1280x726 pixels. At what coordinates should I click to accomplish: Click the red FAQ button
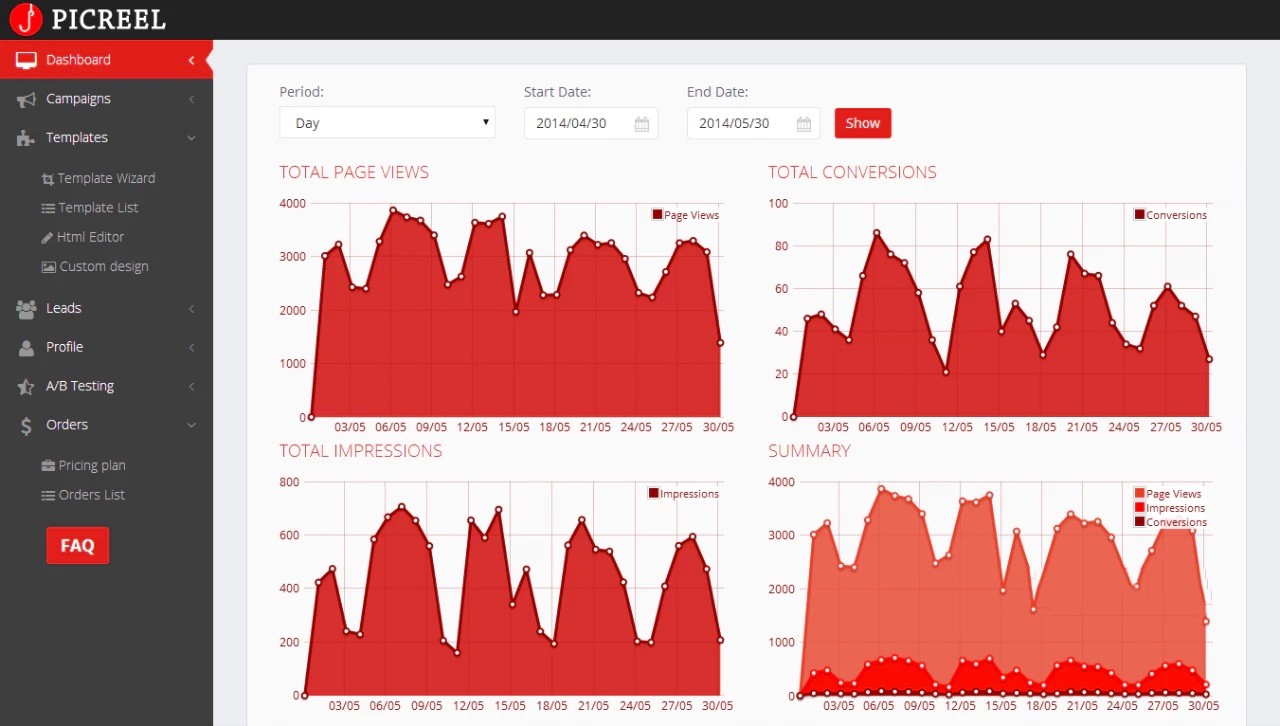pyautogui.click(x=77, y=546)
